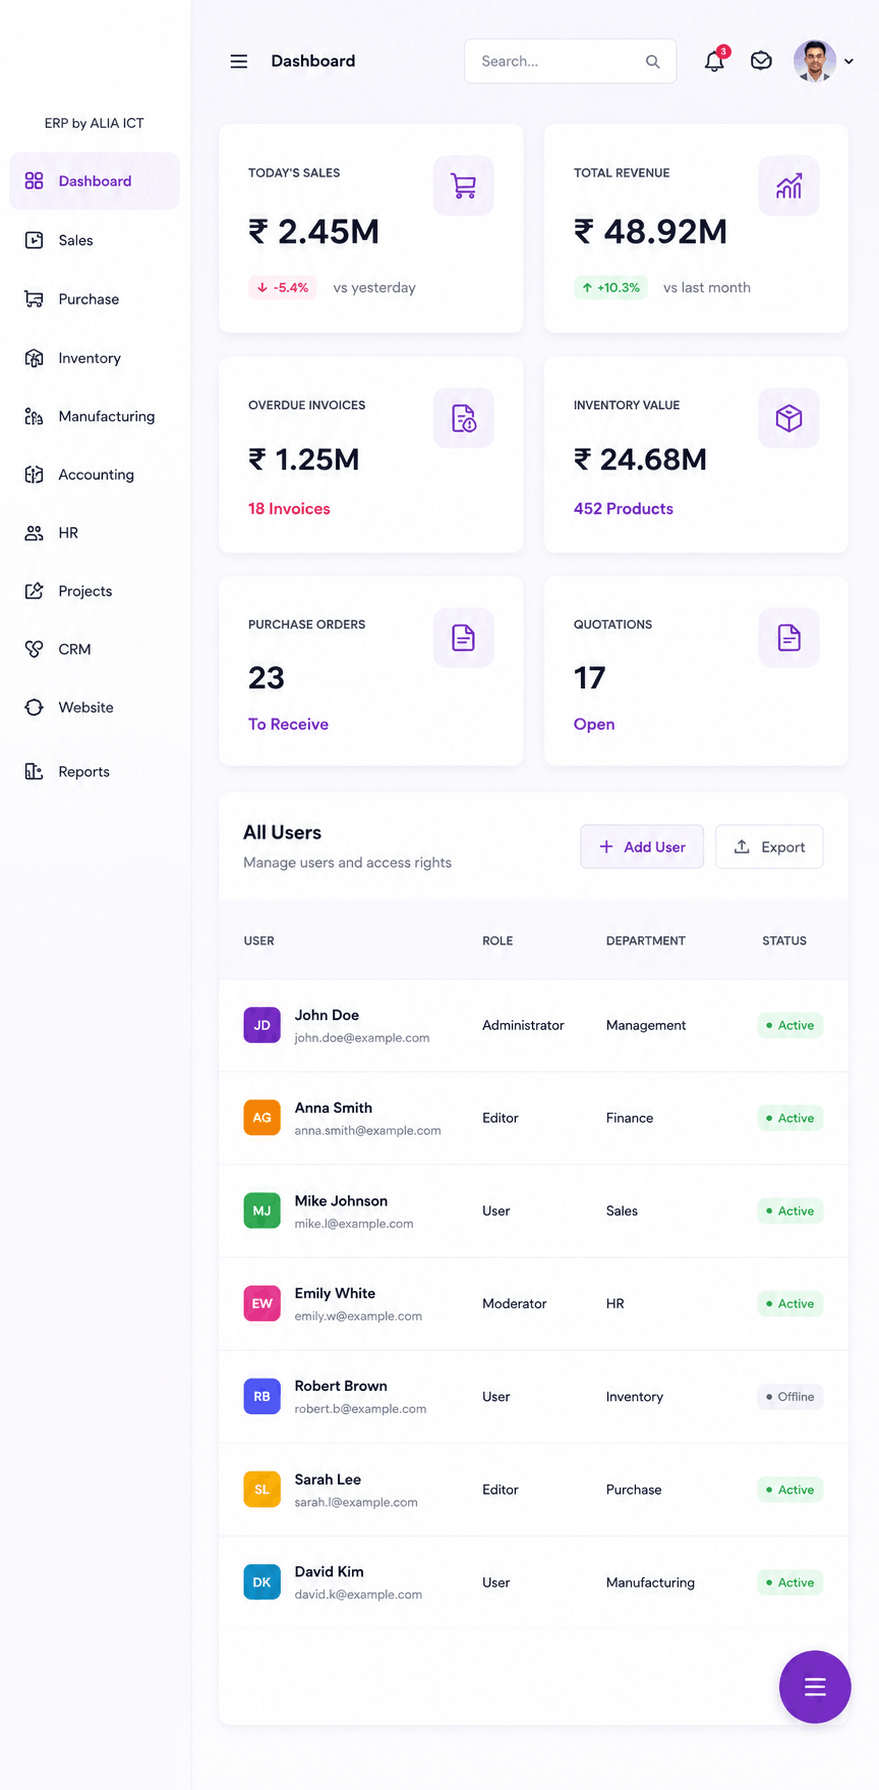Click the Moderator role cell
879x1790 pixels.
tap(514, 1303)
